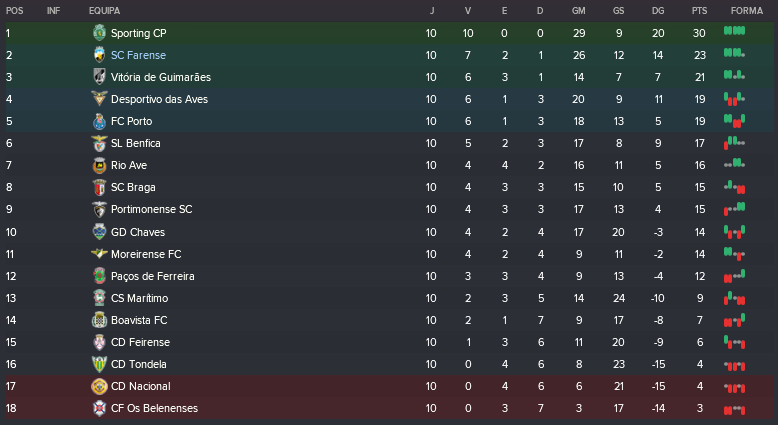
Task: Sort standings by the GM column
Action: click(578, 10)
